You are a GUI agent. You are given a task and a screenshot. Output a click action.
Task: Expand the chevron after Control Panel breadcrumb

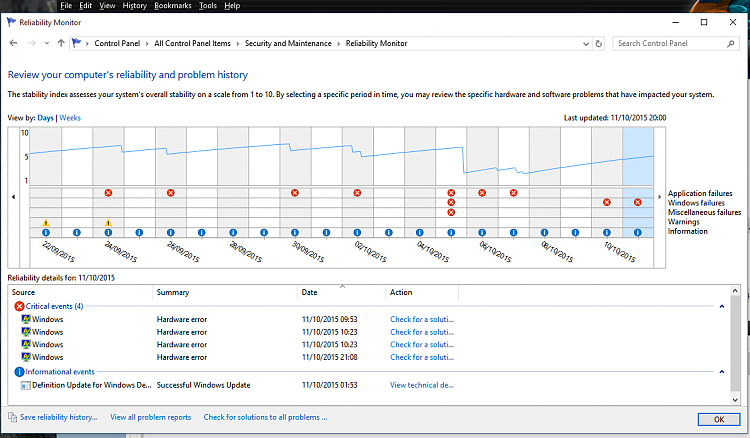(x=147, y=44)
